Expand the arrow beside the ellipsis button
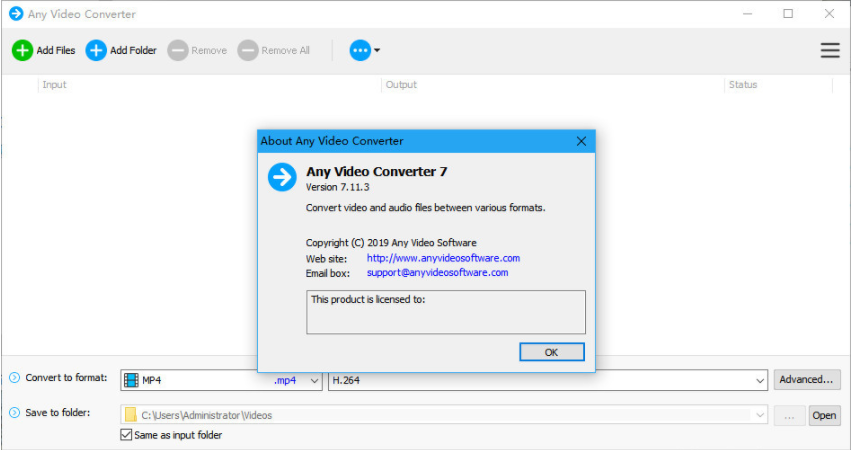 pyautogui.click(x=377, y=51)
